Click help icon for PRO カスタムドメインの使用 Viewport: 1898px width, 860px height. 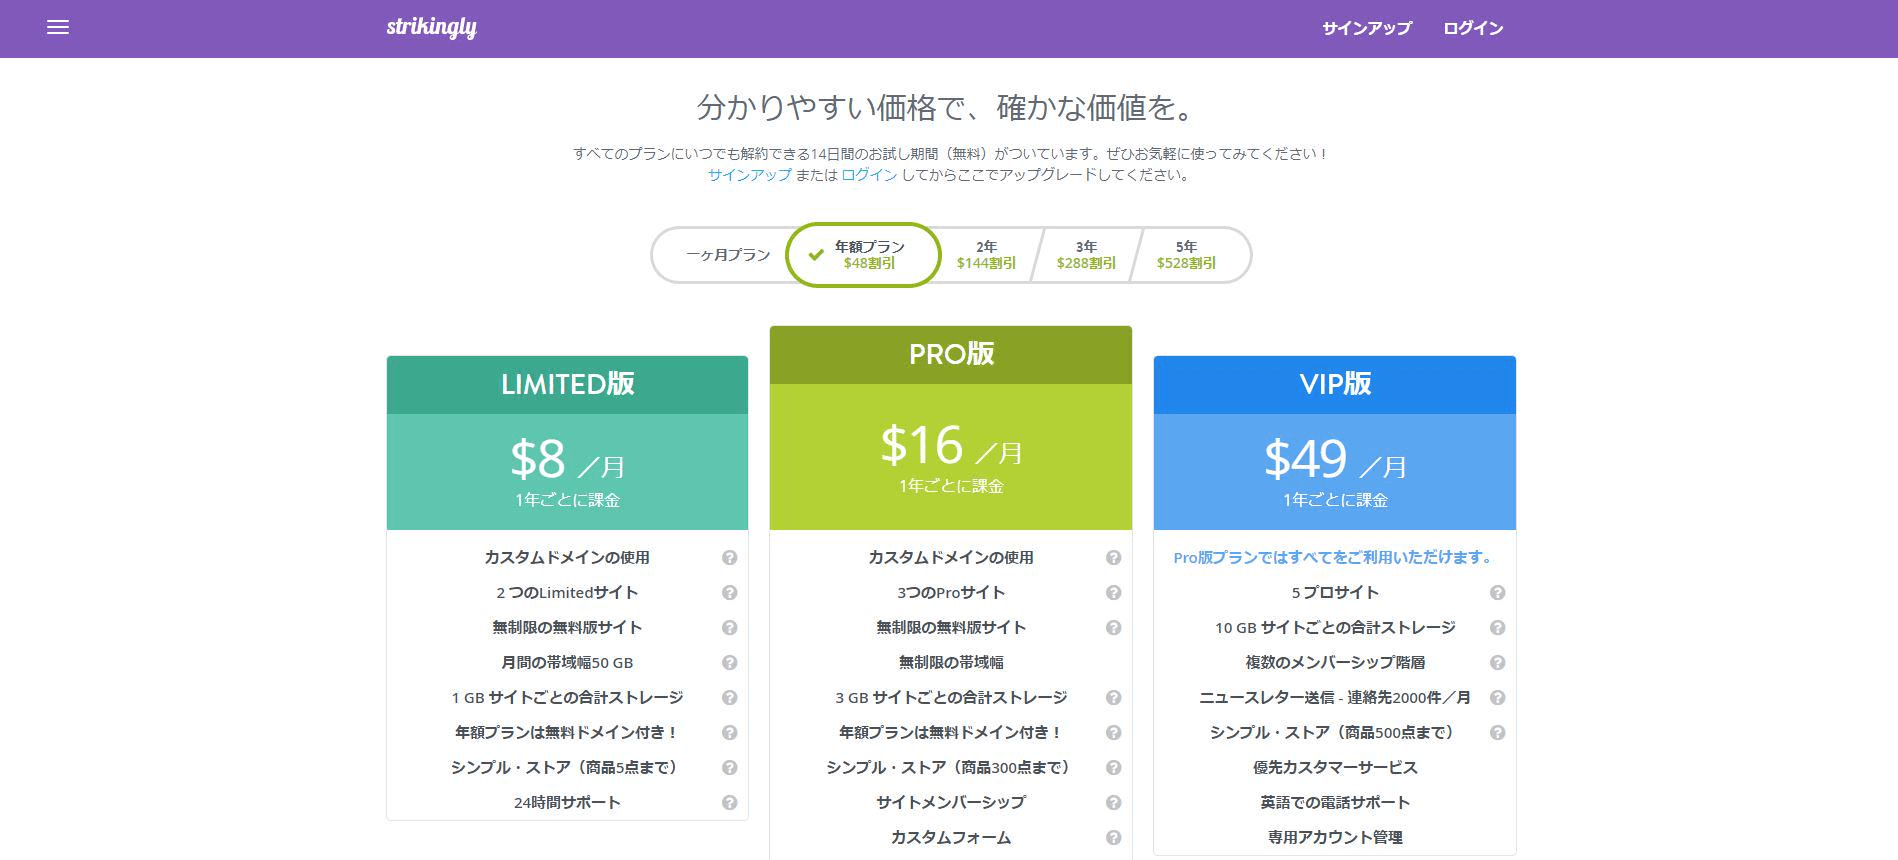pyautogui.click(x=1114, y=558)
